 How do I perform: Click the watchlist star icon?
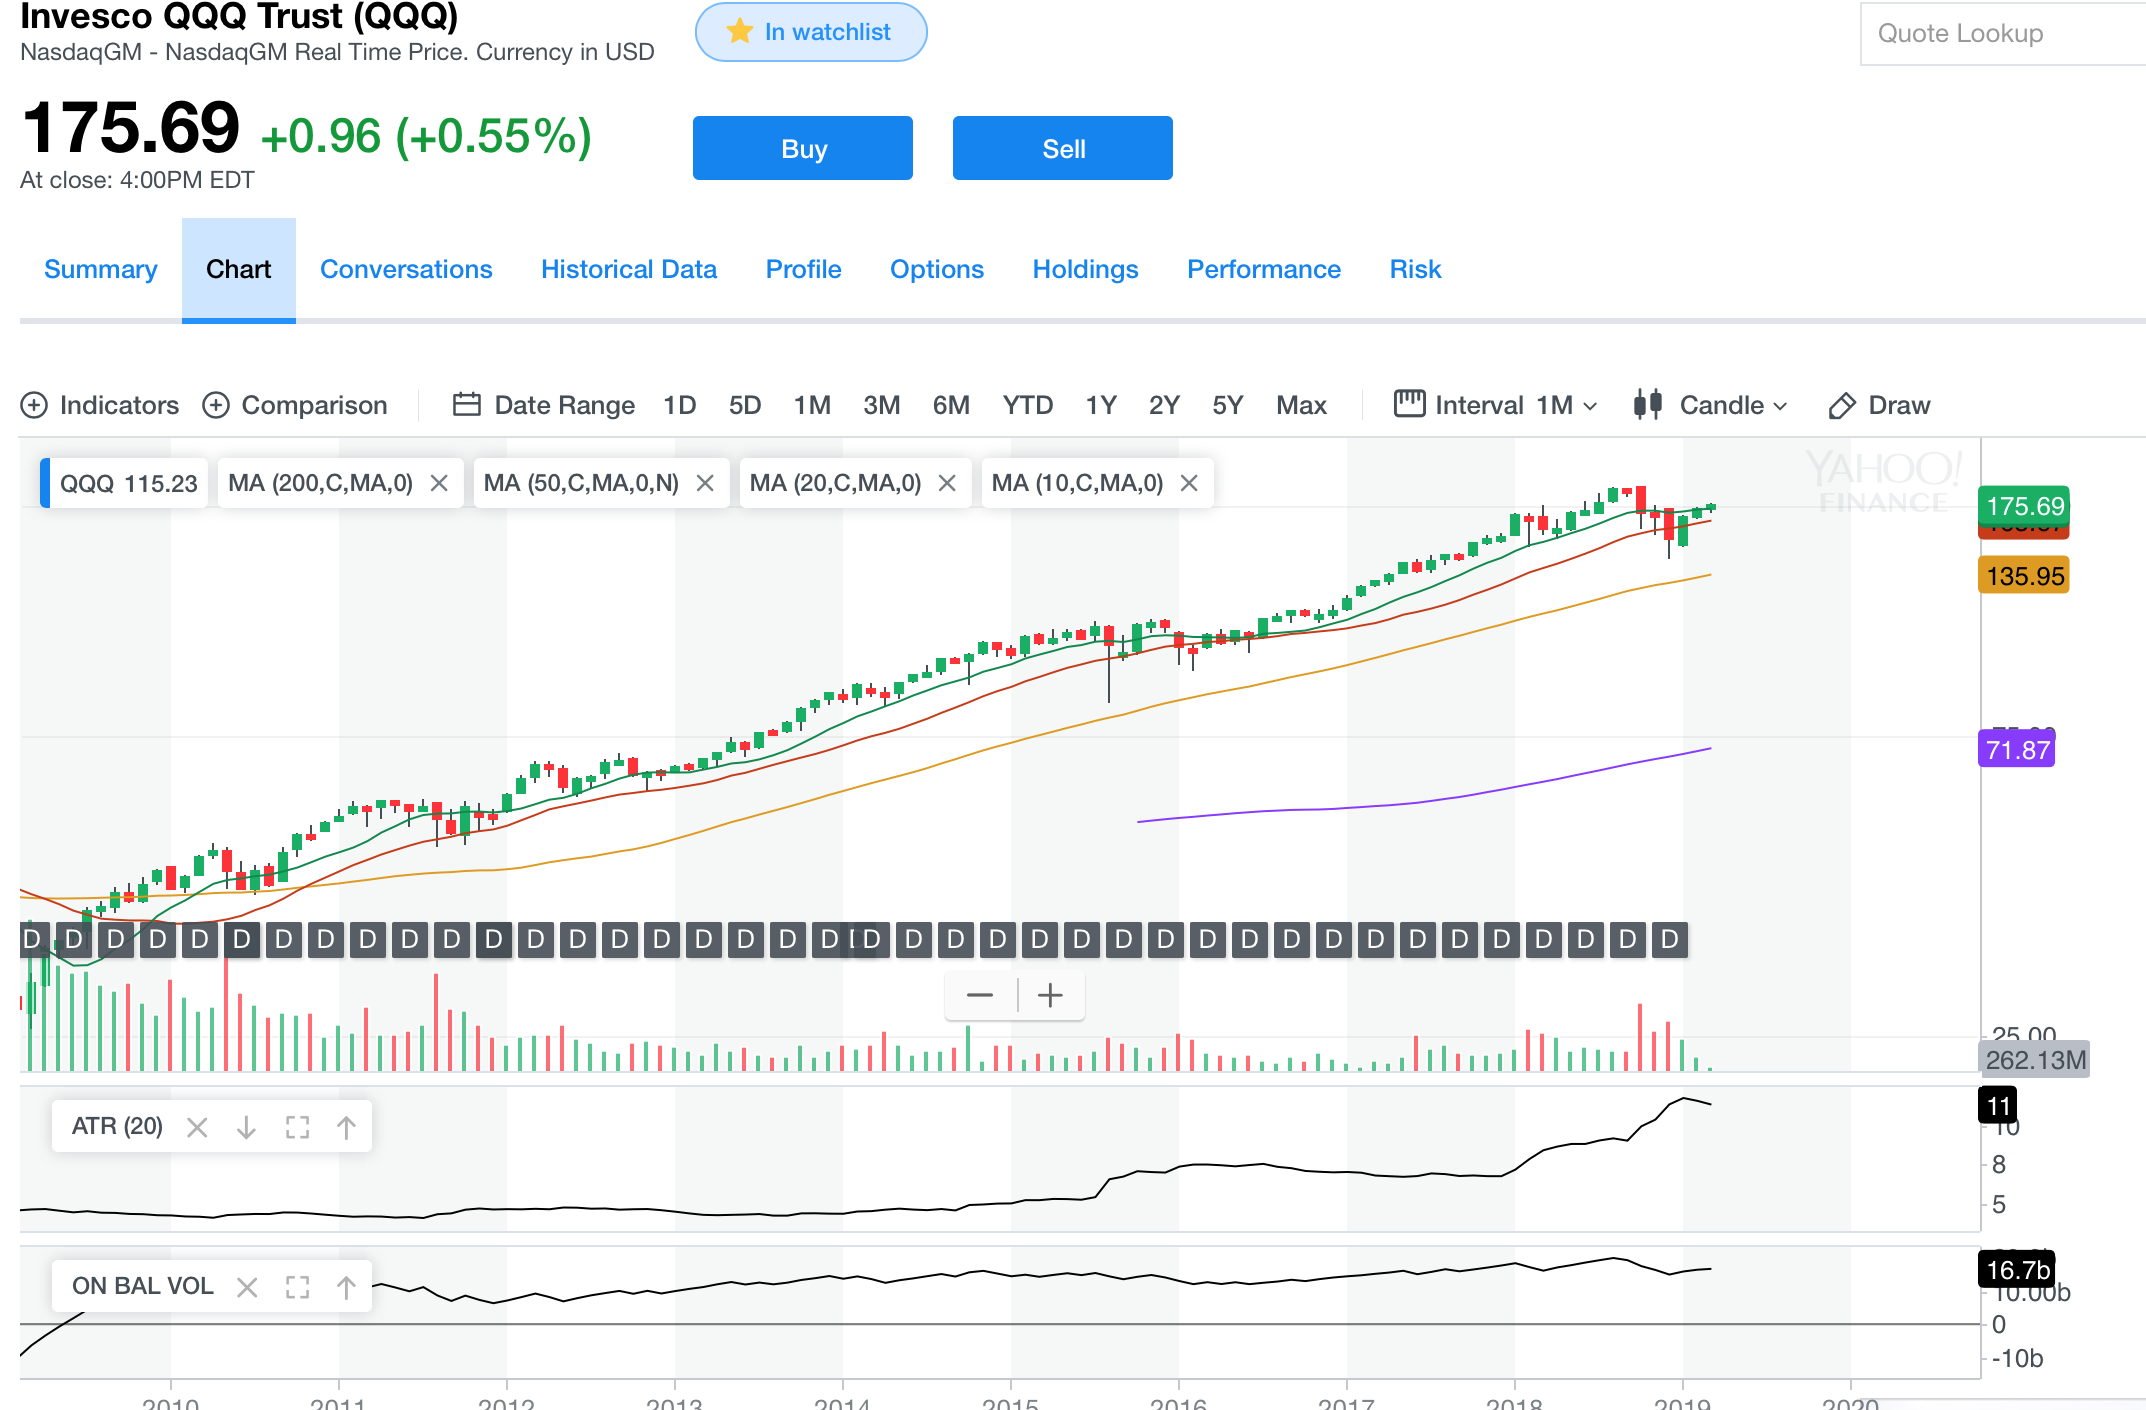(x=740, y=31)
